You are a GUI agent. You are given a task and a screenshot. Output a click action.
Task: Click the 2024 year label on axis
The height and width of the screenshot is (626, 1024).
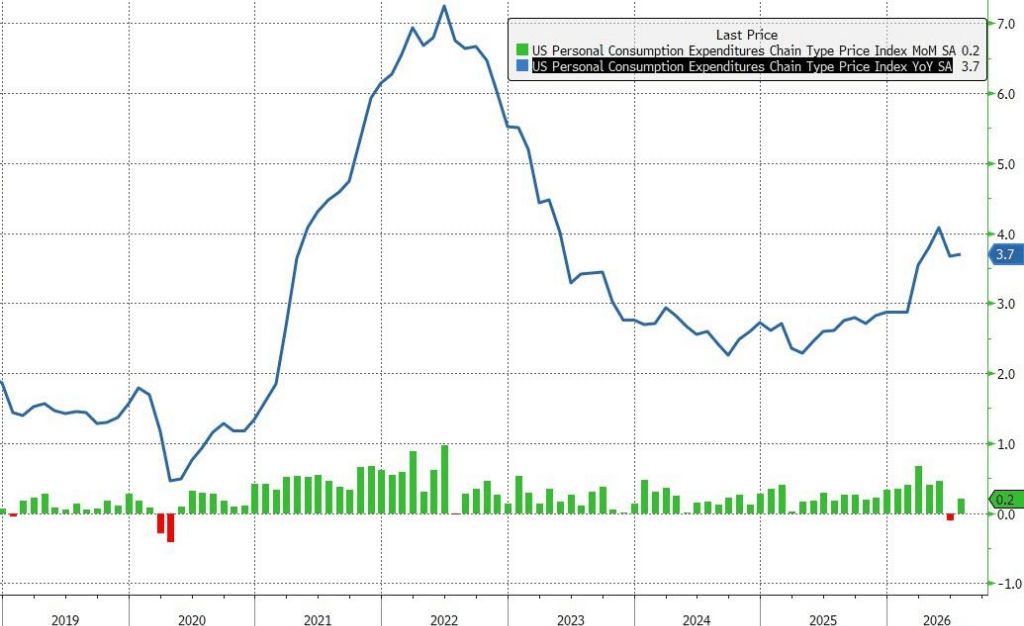point(696,619)
